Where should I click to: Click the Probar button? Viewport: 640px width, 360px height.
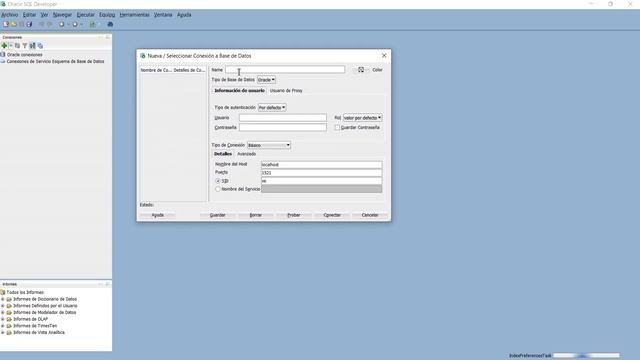(x=294, y=215)
